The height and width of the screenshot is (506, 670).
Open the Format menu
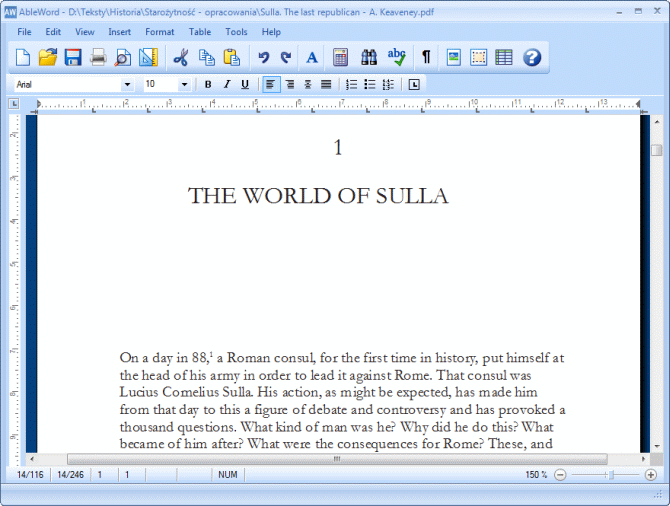(x=159, y=32)
